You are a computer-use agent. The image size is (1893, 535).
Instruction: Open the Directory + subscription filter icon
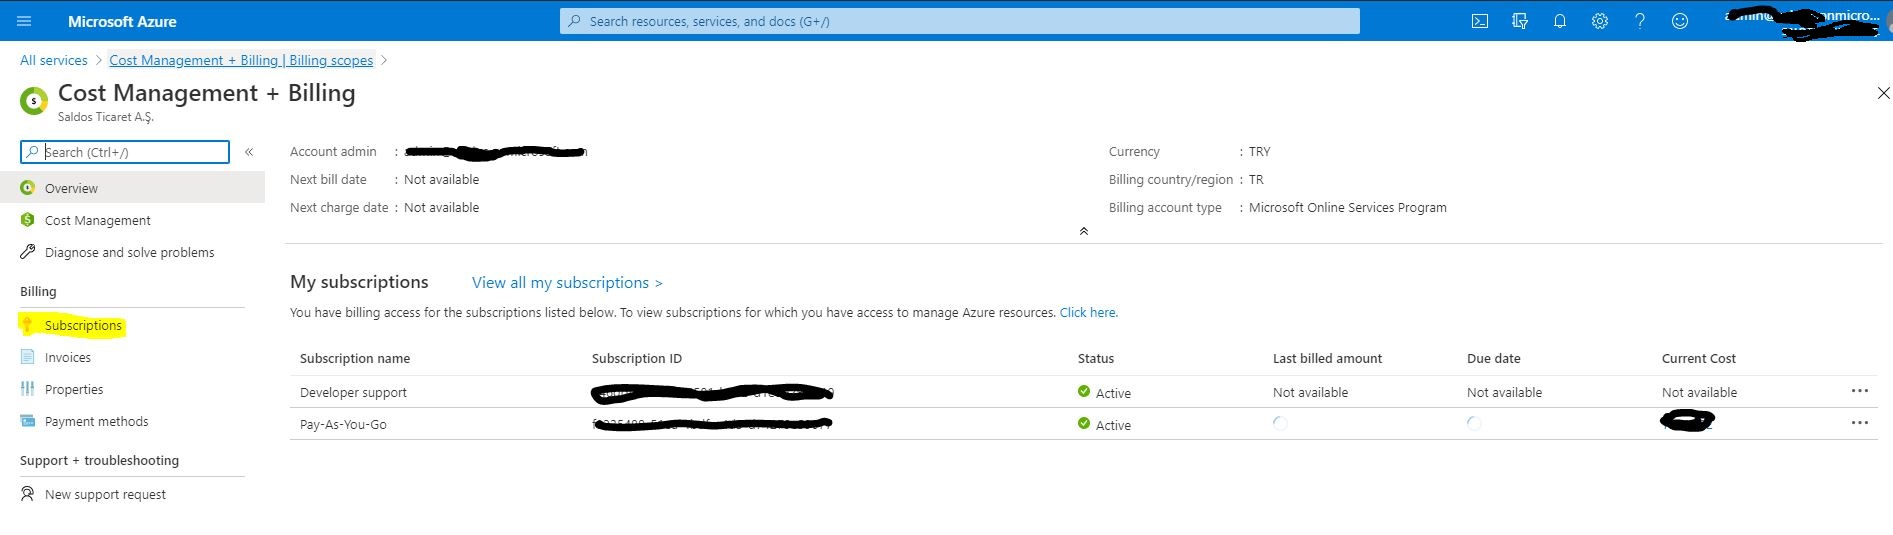[x=1520, y=21]
